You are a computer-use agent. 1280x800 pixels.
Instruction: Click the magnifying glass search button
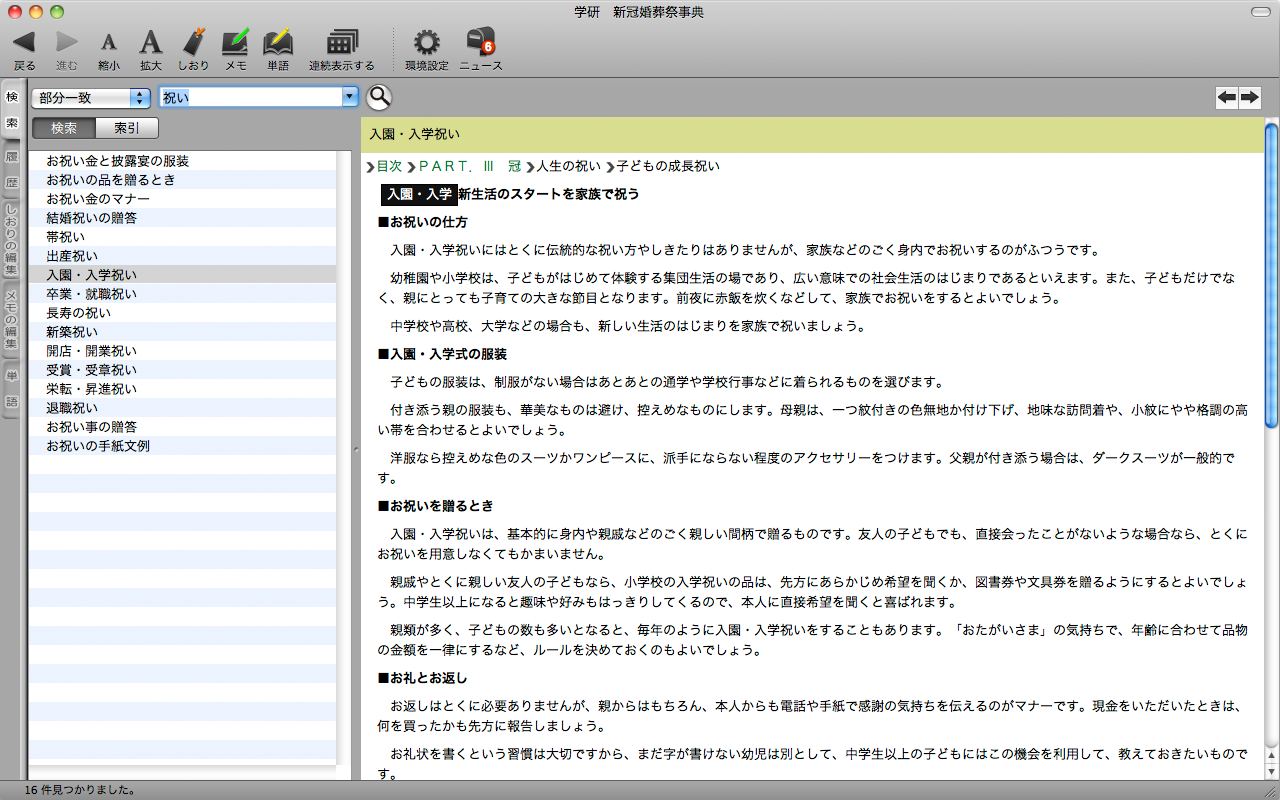[379, 97]
